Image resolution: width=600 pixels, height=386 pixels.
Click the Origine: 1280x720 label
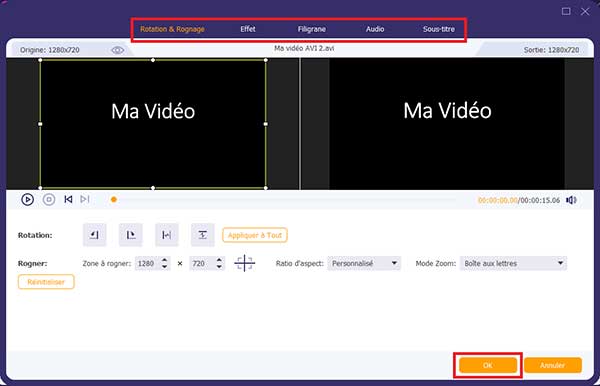coord(50,50)
